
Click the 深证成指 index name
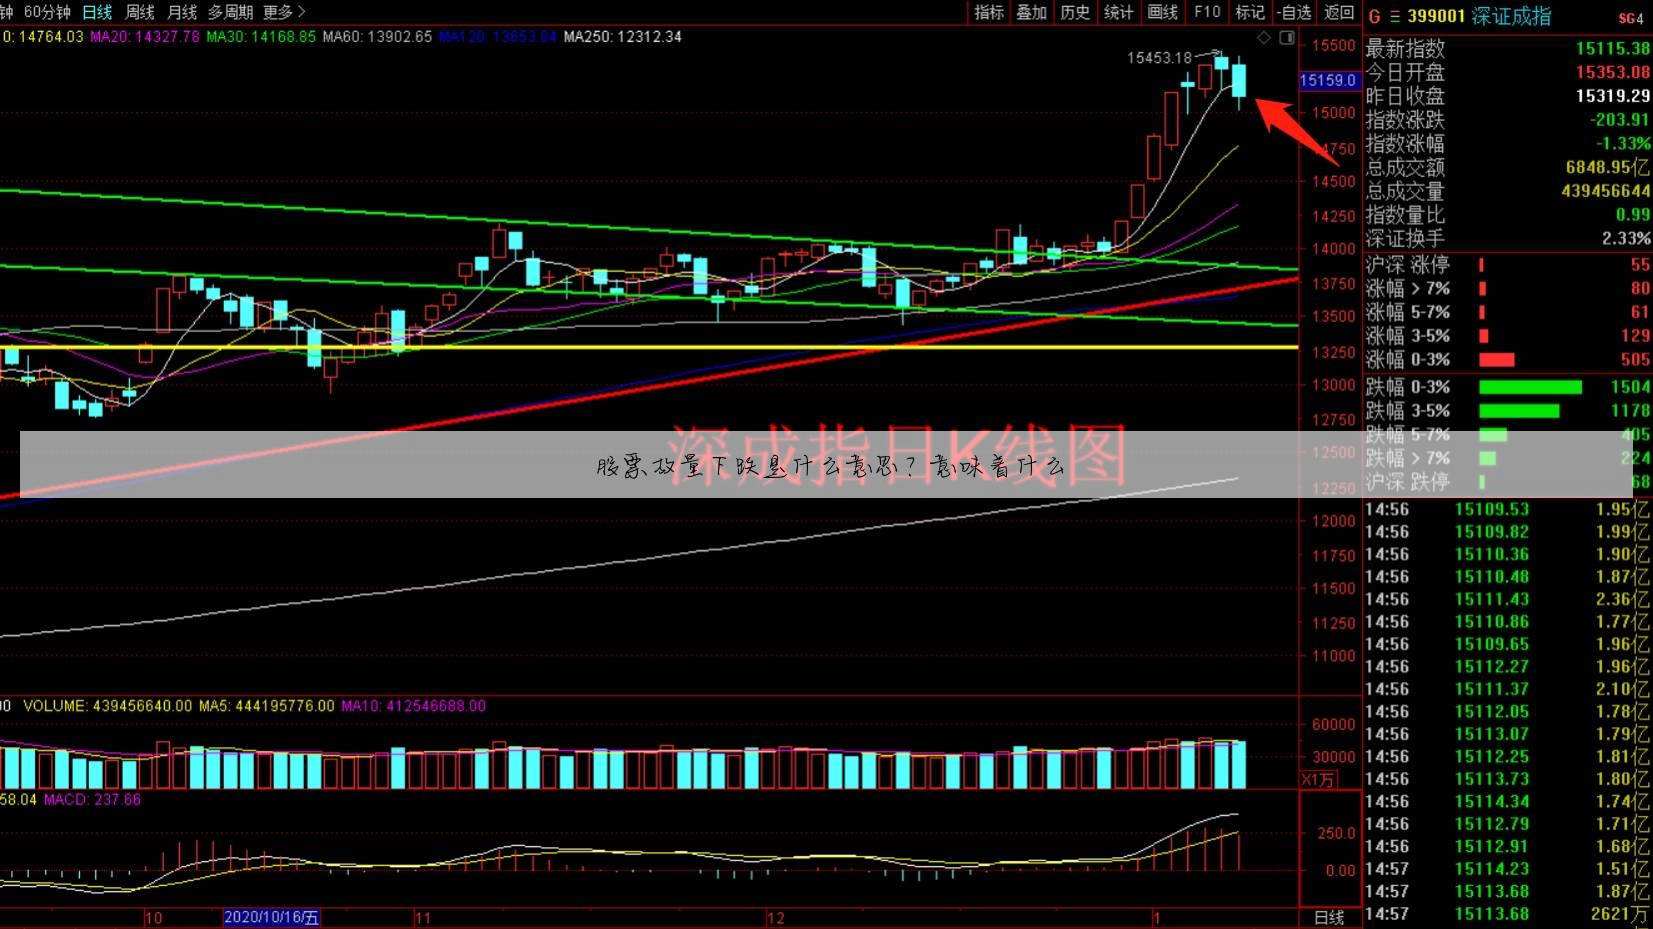click(x=1511, y=16)
